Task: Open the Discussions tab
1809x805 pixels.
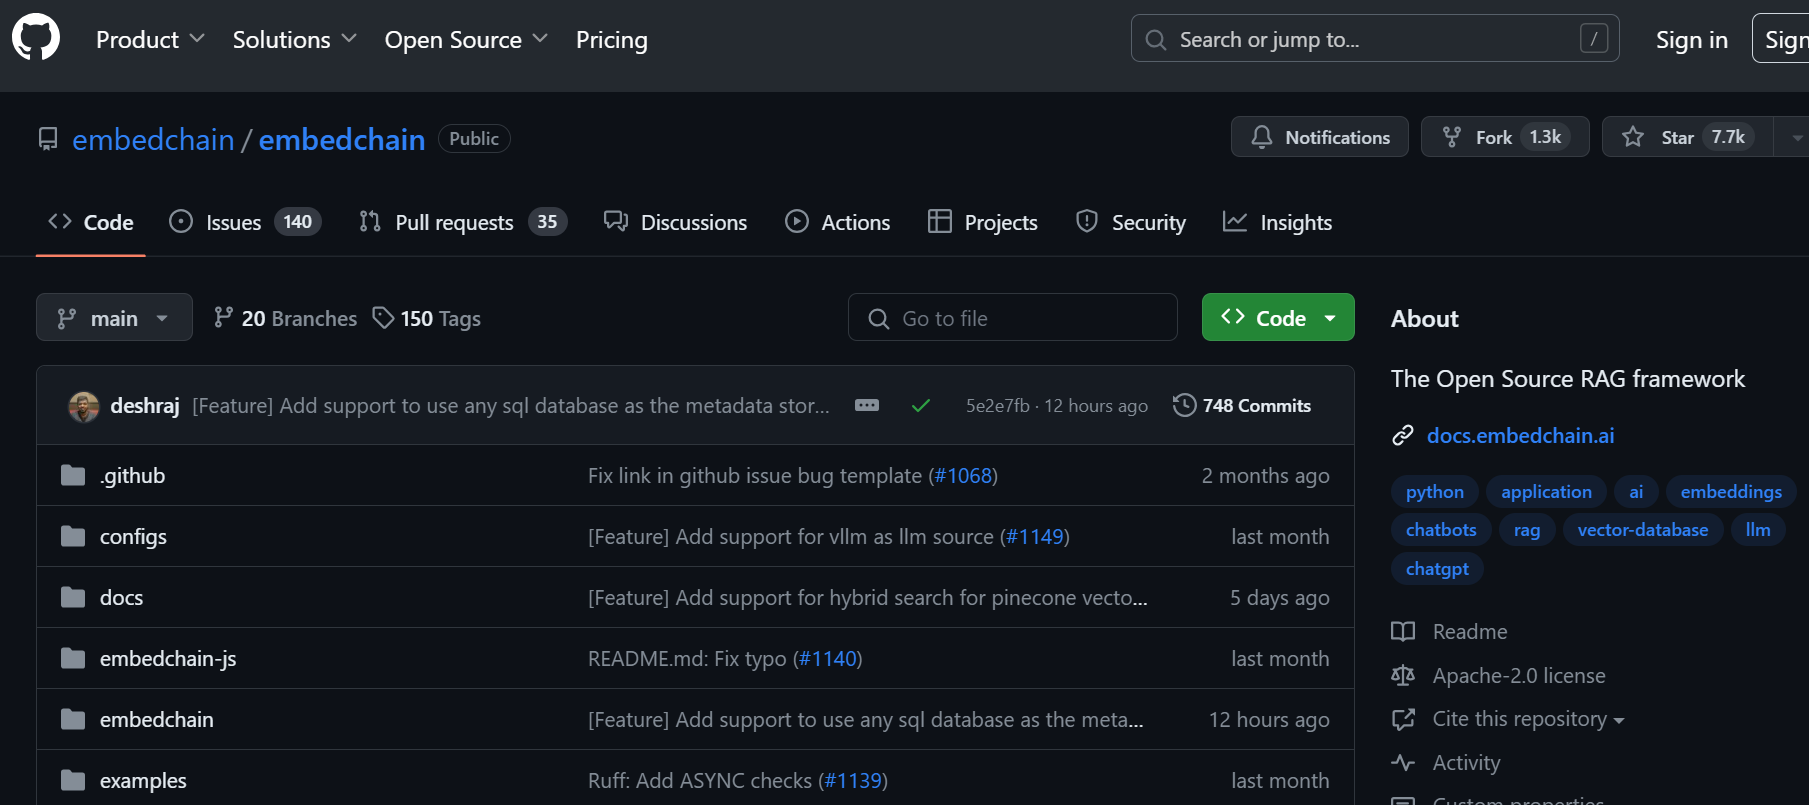Action: click(x=676, y=222)
